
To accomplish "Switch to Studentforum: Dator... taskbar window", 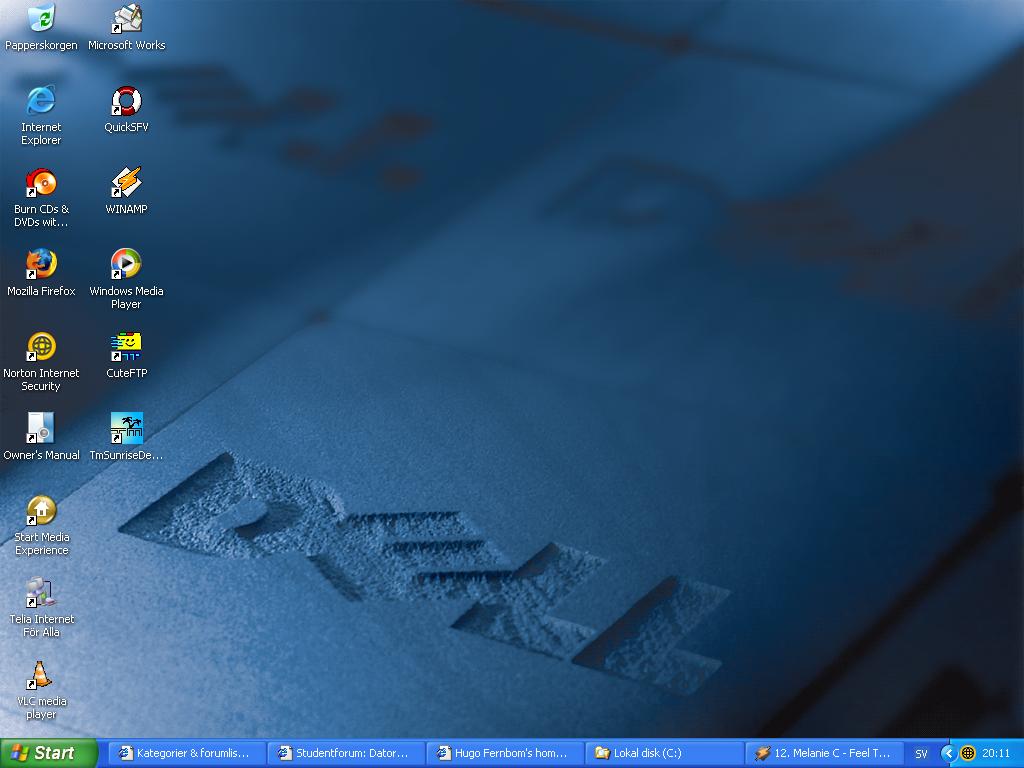I will [346, 753].
